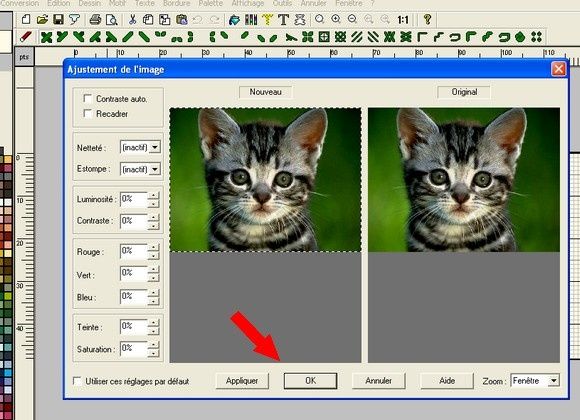This screenshot has height=420, width=580.
Task: Click the Print icon in toolbar
Action: click(x=95, y=19)
